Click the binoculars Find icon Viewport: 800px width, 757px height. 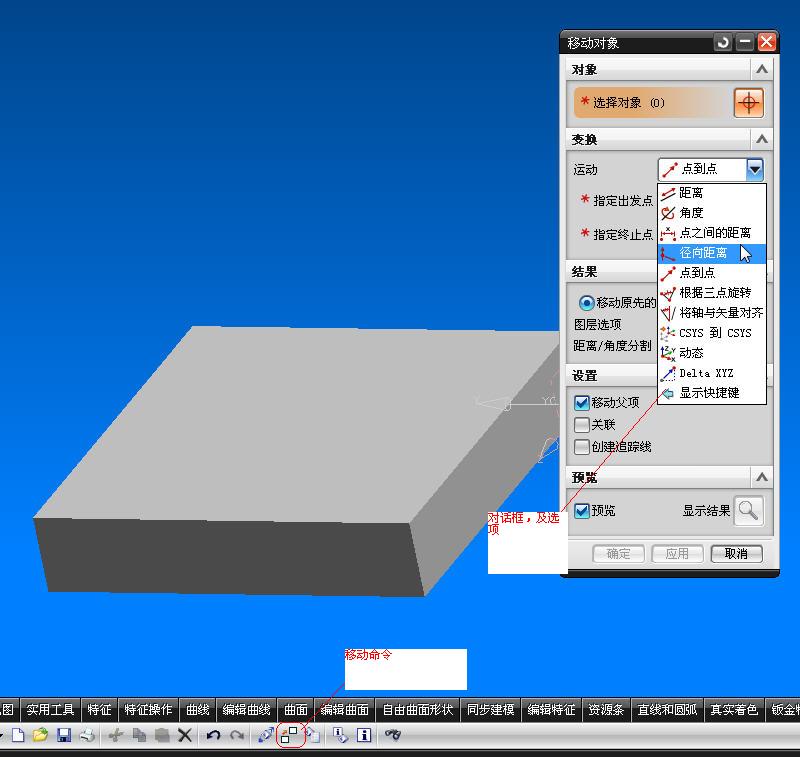click(x=393, y=735)
